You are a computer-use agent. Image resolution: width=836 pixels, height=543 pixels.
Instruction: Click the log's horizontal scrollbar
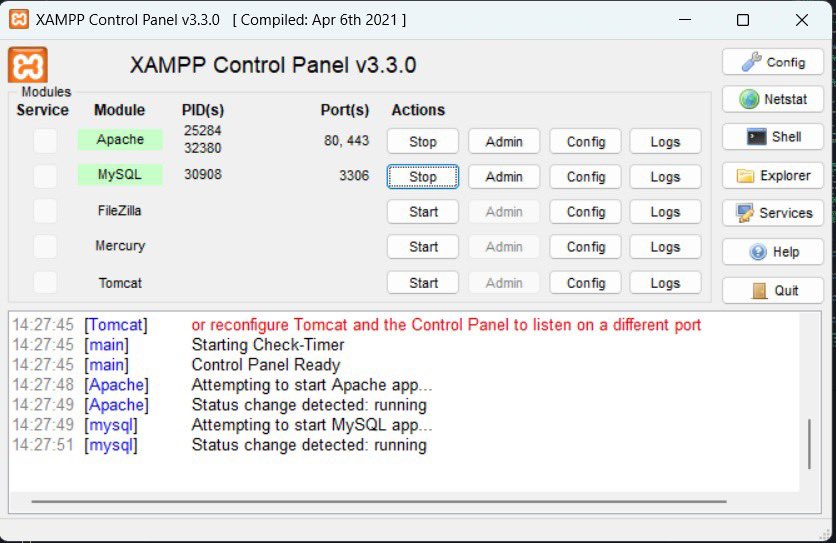379,501
